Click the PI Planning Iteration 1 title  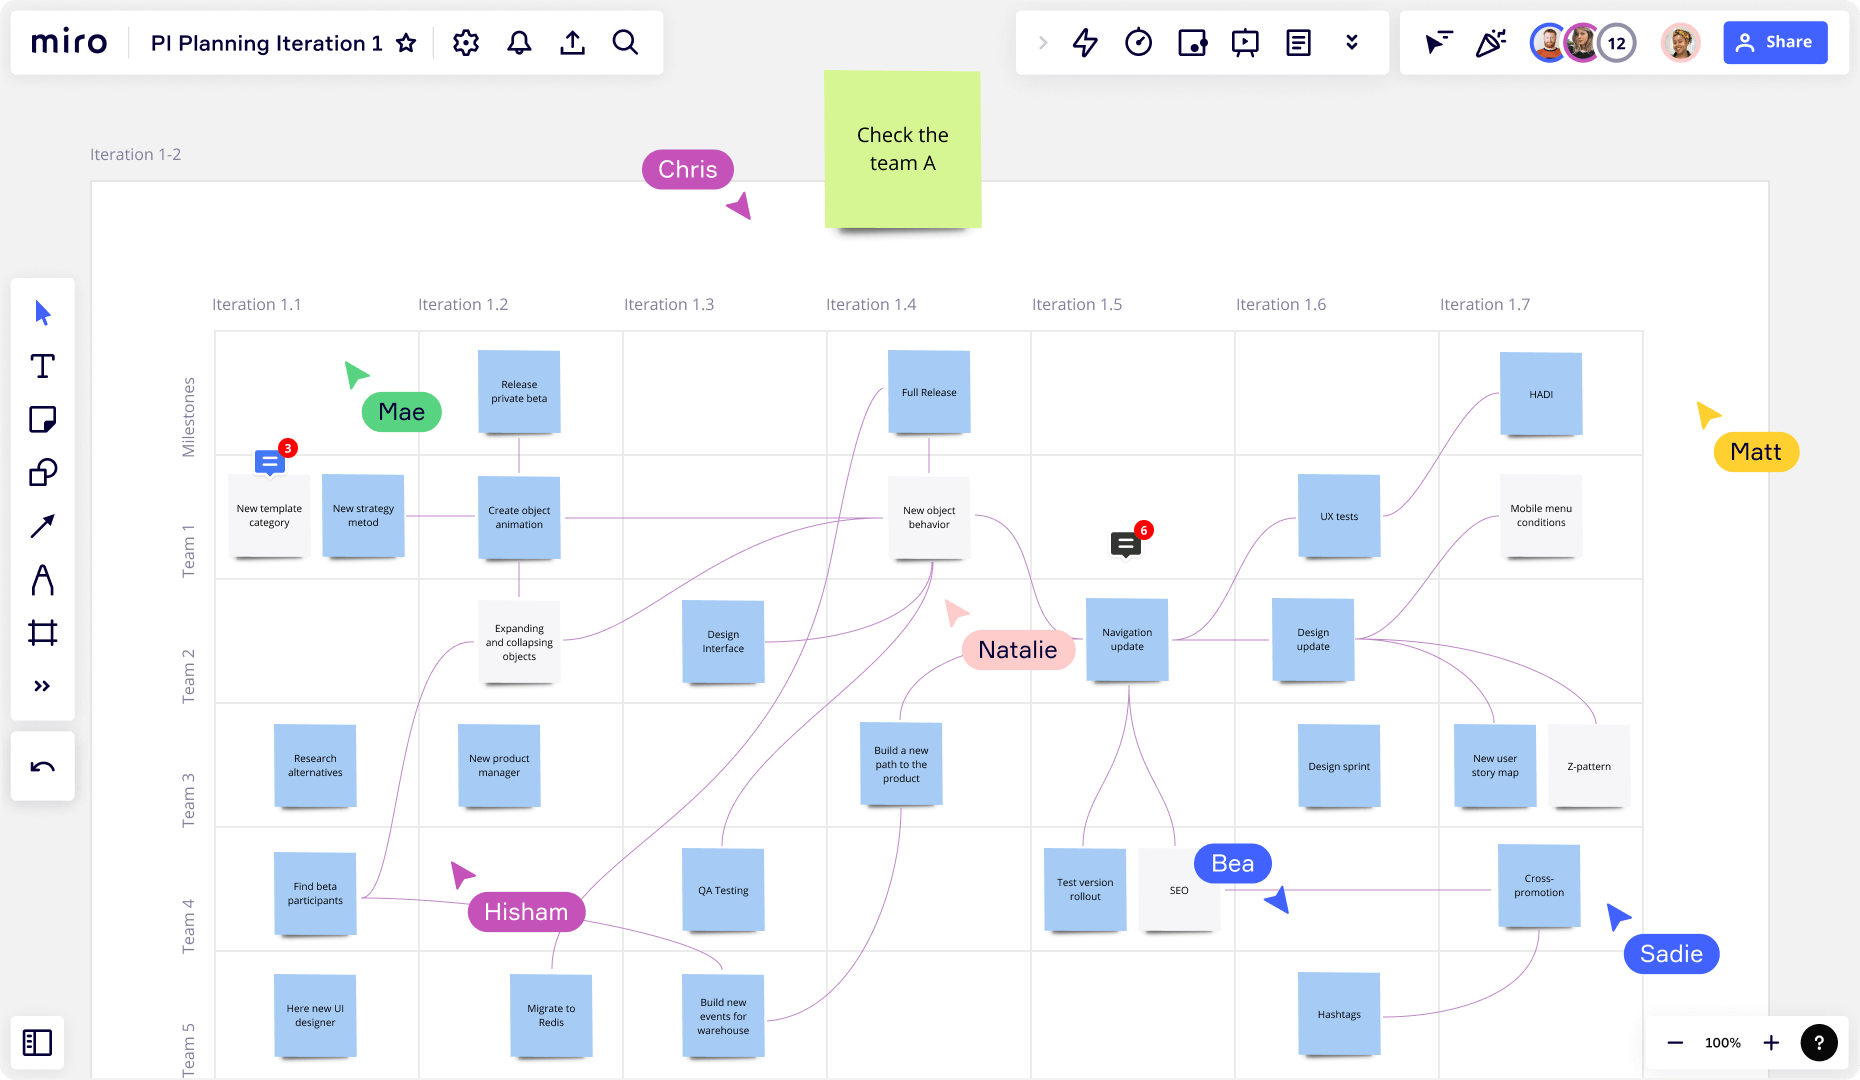pos(265,43)
